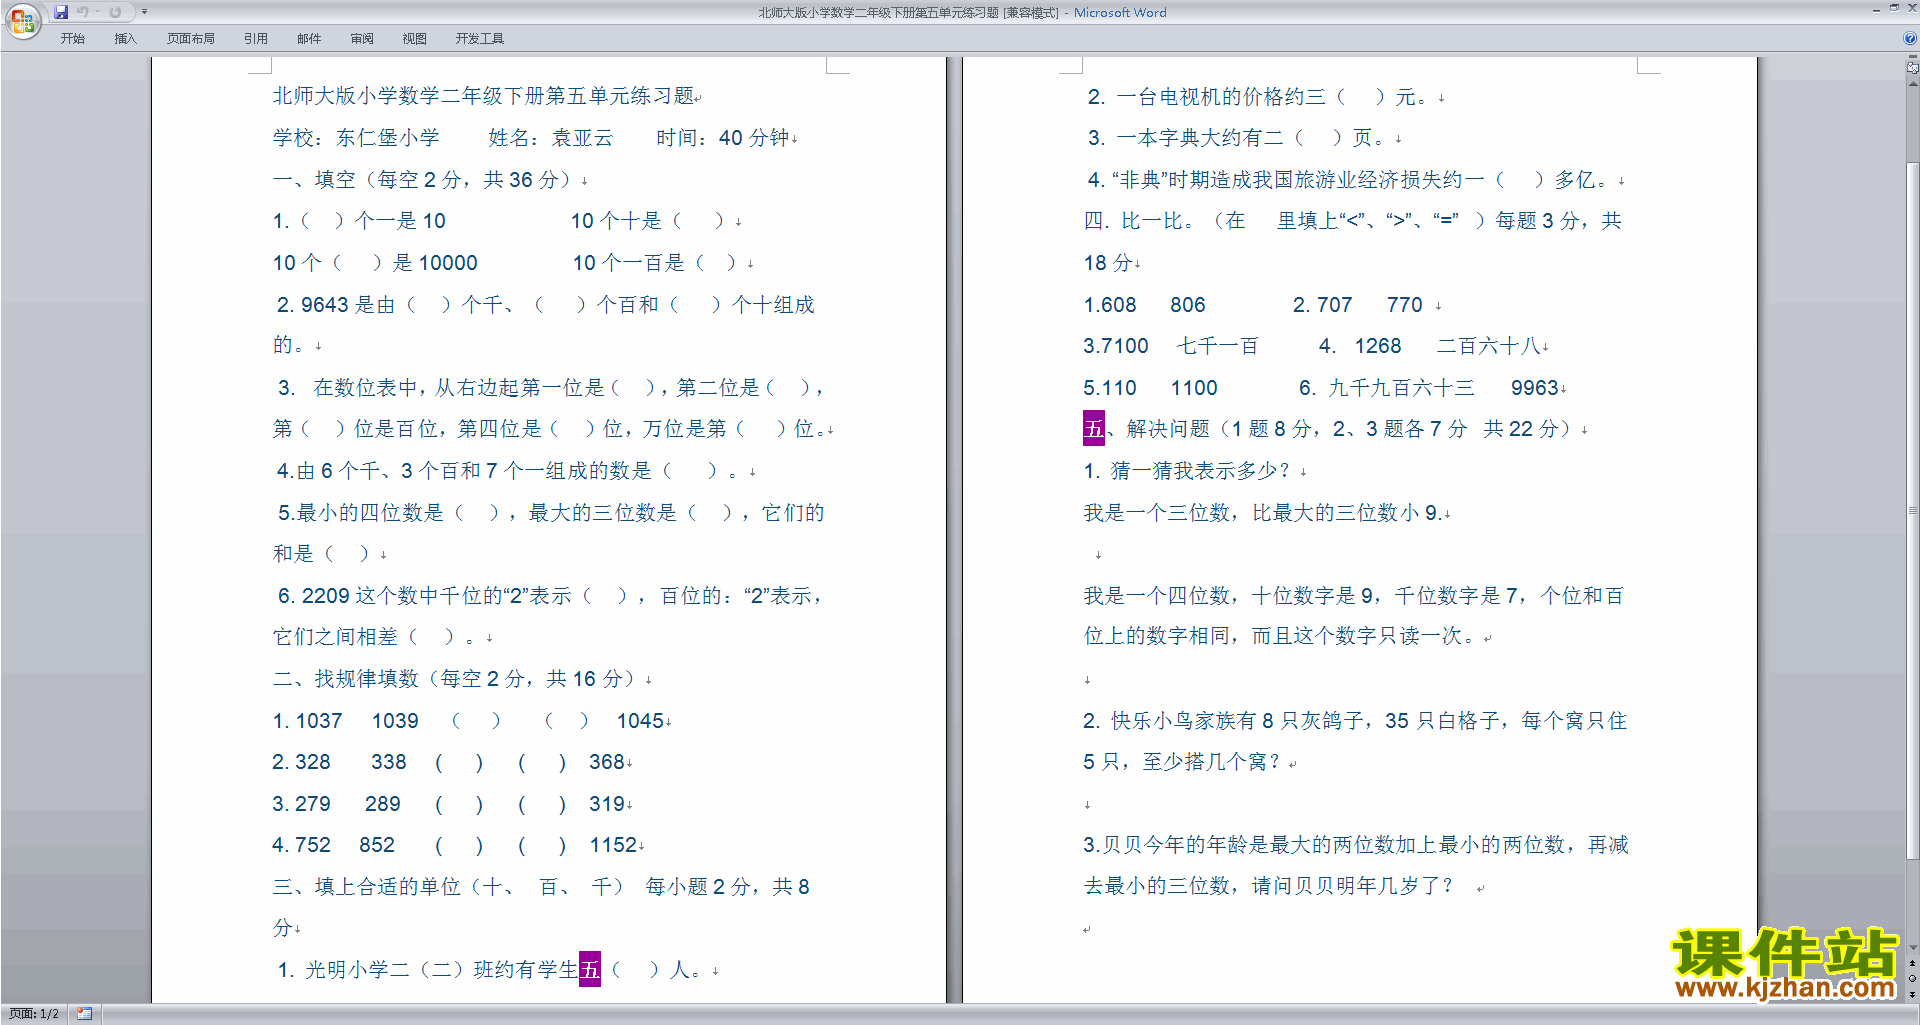Click heading 一、填空（每空 2 分，共 36 分）
1920x1025 pixels.
(426, 180)
